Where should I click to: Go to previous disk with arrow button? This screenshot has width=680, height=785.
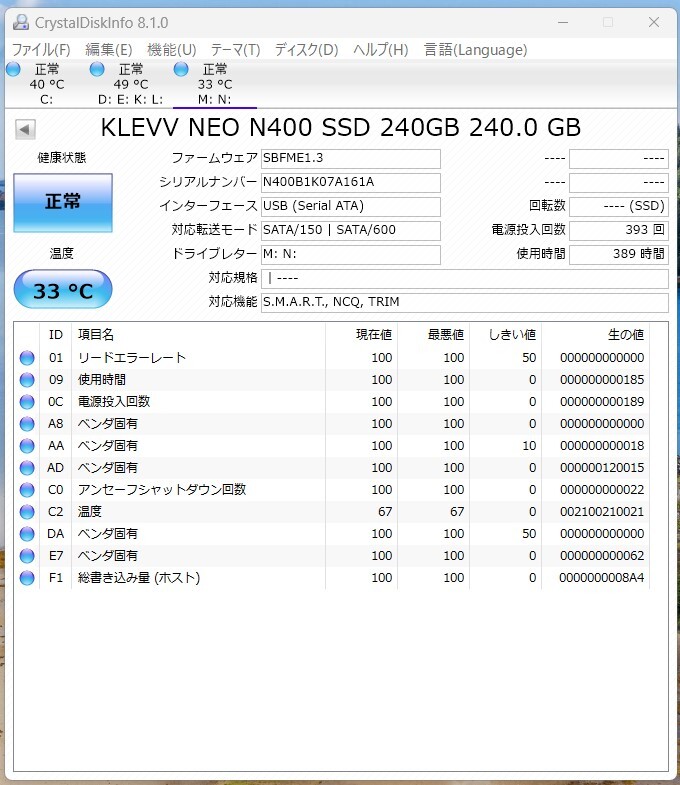(x=25, y=129)
